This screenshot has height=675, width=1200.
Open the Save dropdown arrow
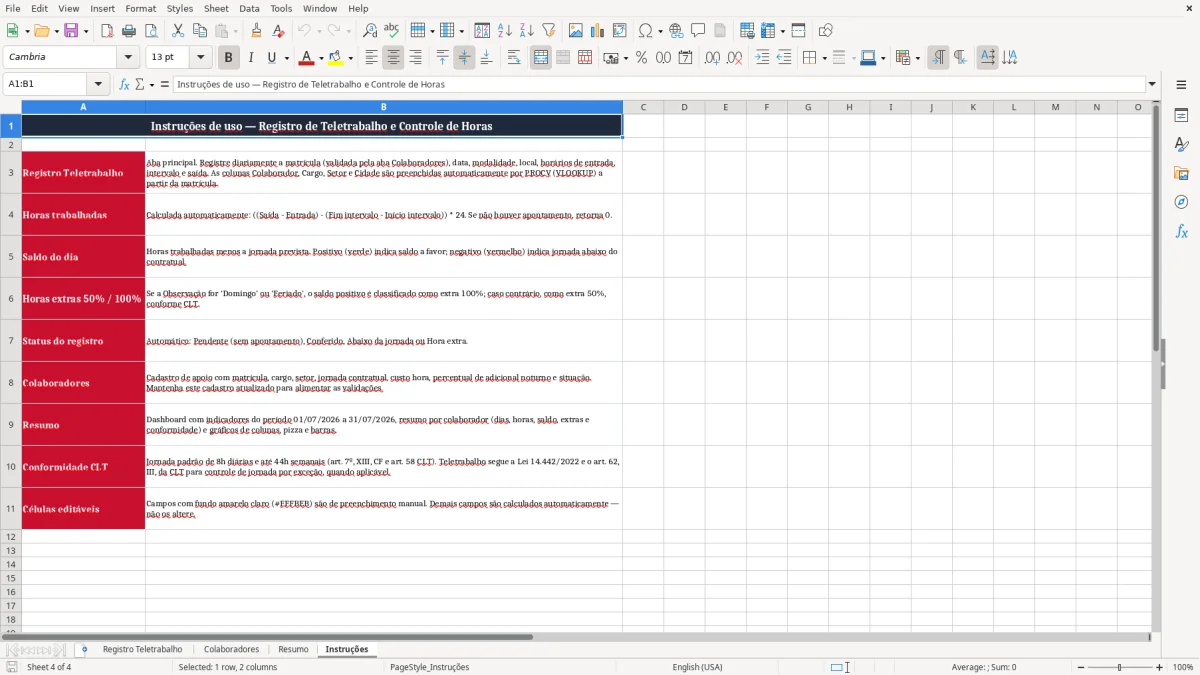pos(86,31)
